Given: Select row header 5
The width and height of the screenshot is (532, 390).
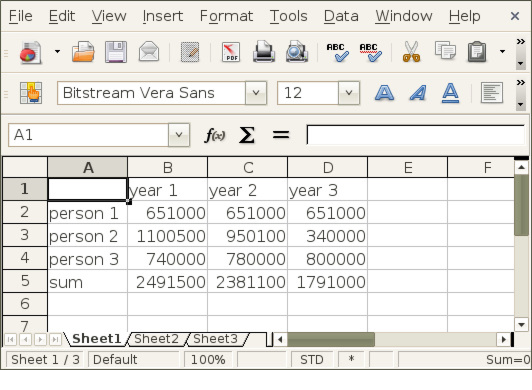Looking at the screenshot, I should pyautogui.click(x=25, y=281).
